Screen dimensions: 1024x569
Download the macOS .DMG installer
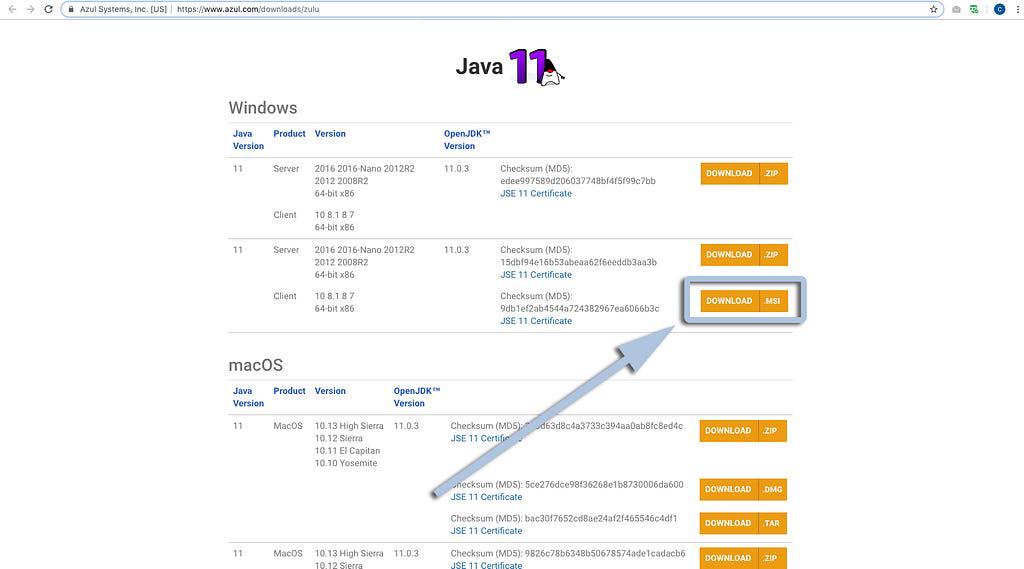pyautogui.click(x=743, y=490)
